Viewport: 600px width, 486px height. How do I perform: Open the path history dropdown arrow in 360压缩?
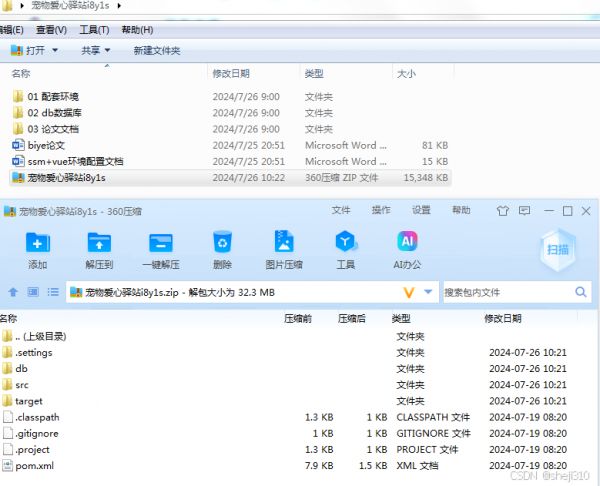click(x=428, y=292)
